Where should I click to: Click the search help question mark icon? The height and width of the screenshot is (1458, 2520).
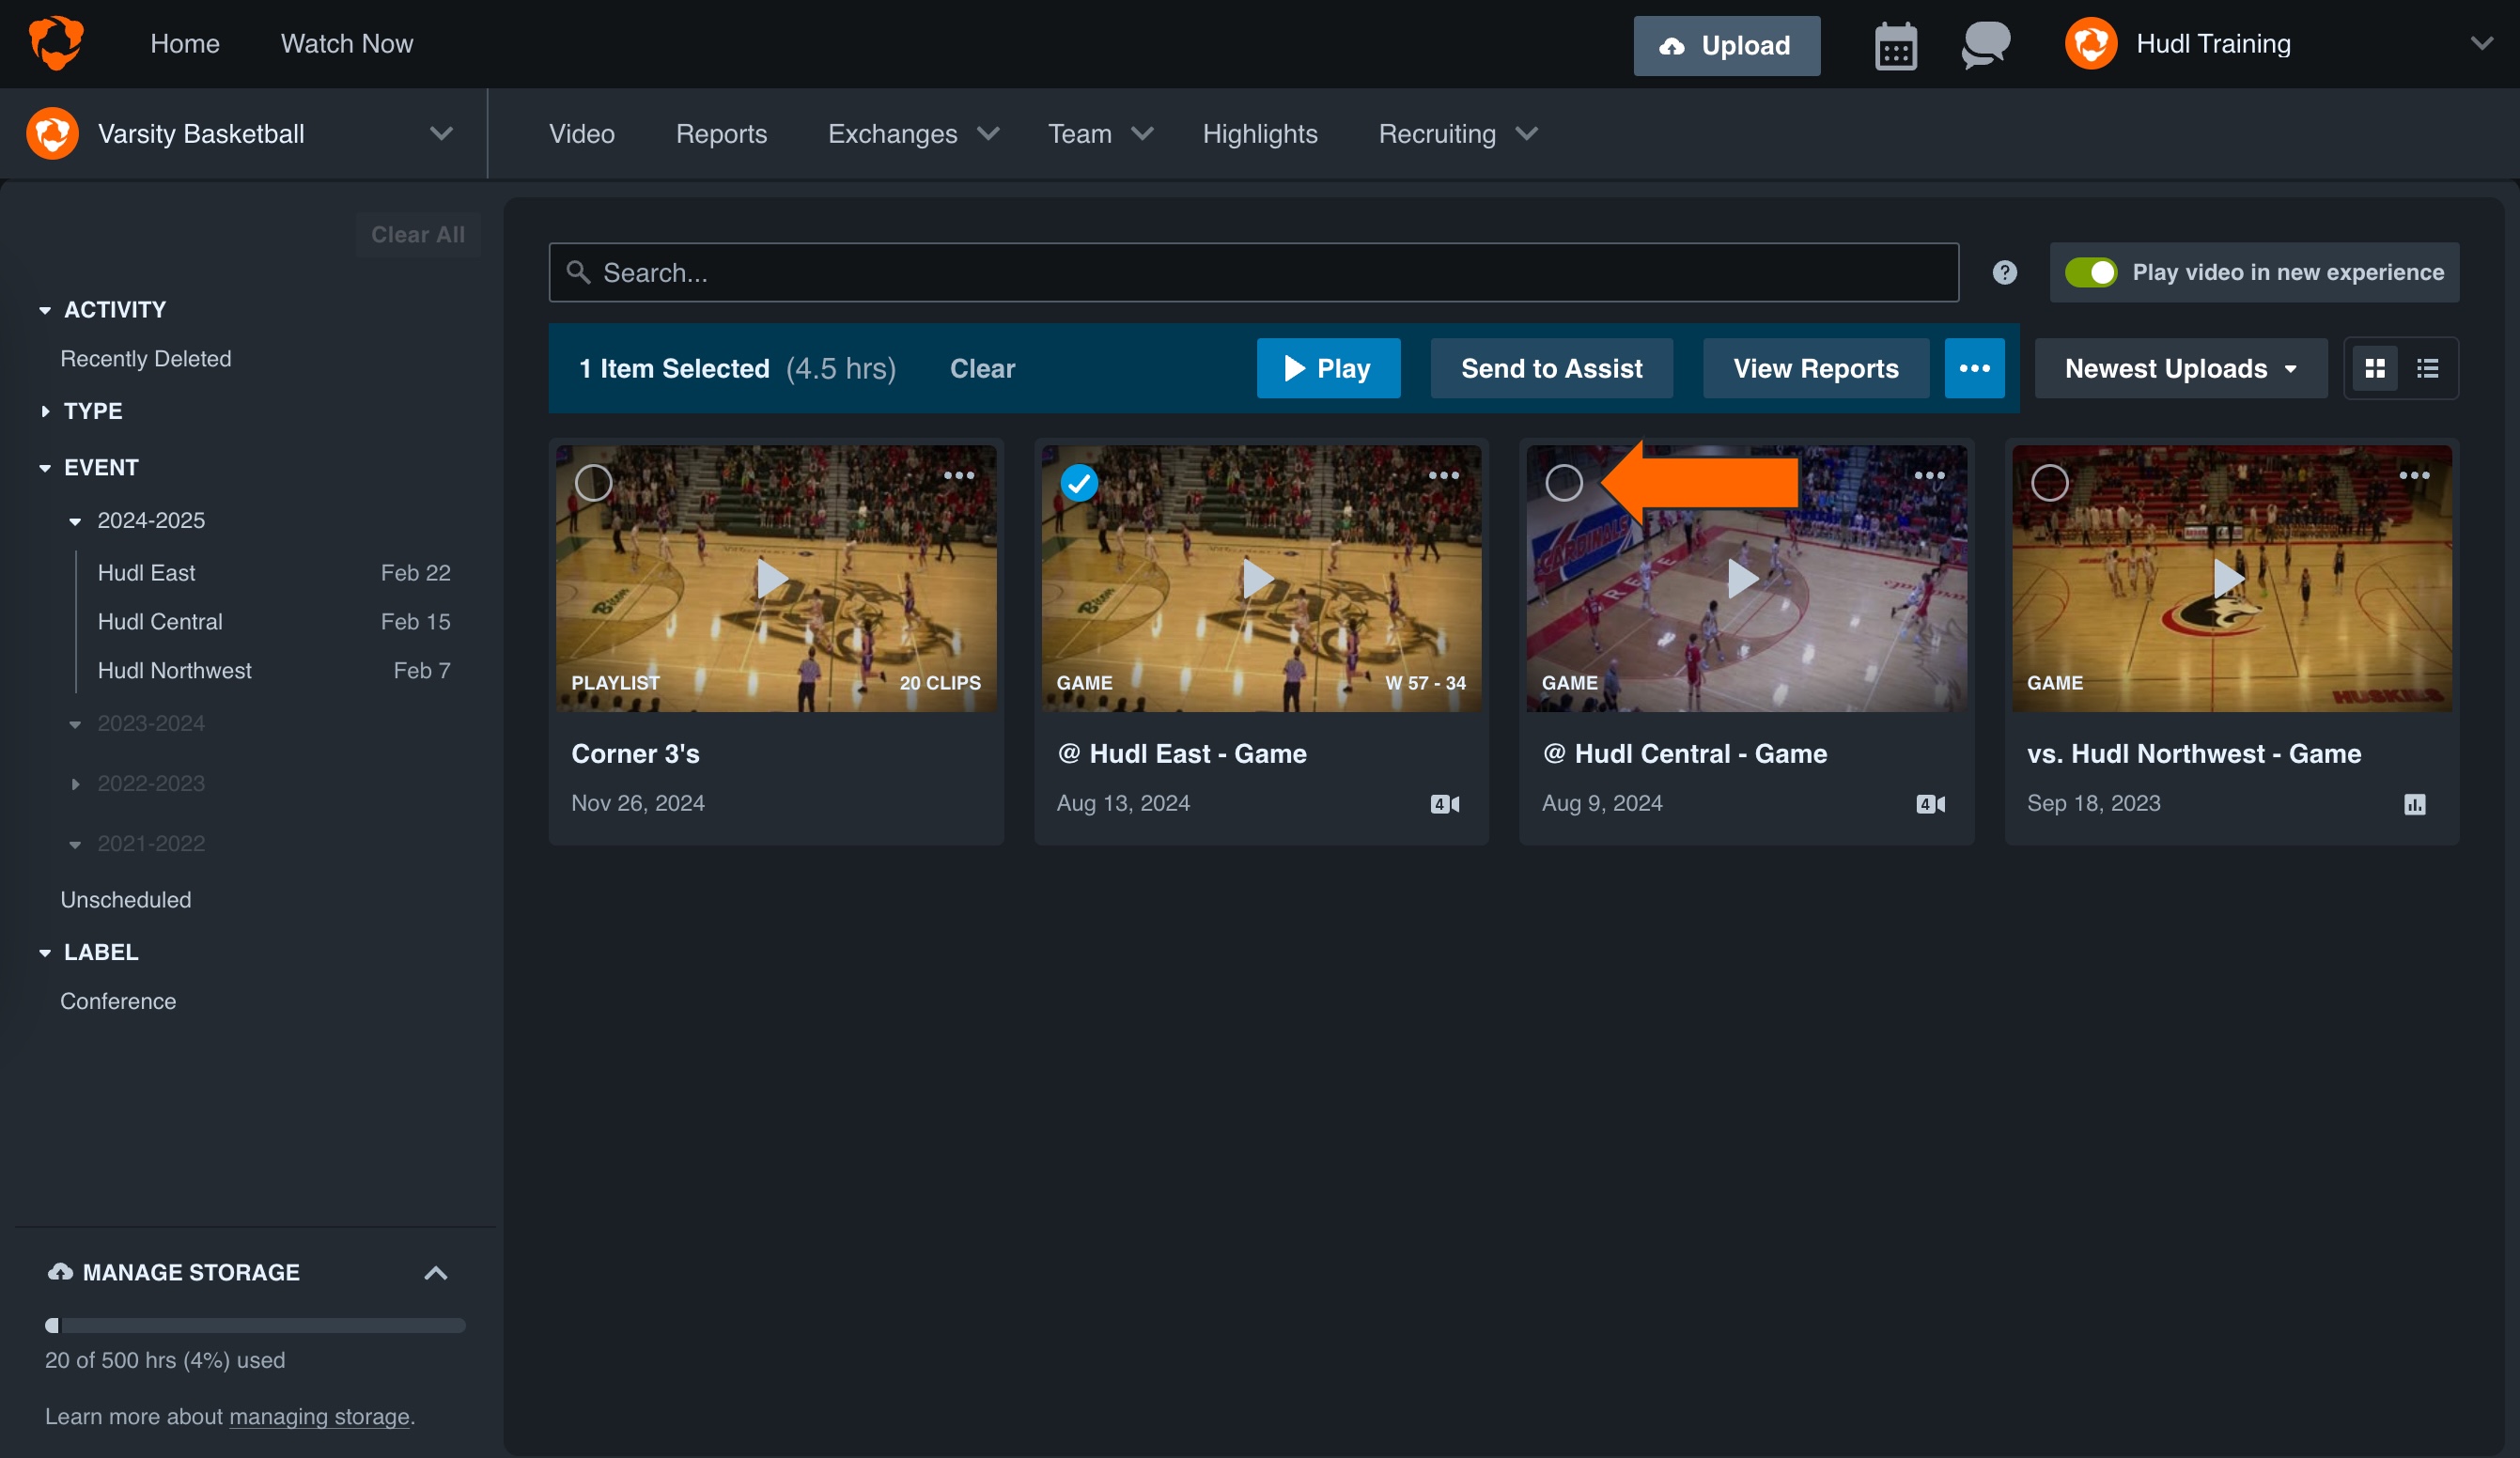coord(2003,272)
